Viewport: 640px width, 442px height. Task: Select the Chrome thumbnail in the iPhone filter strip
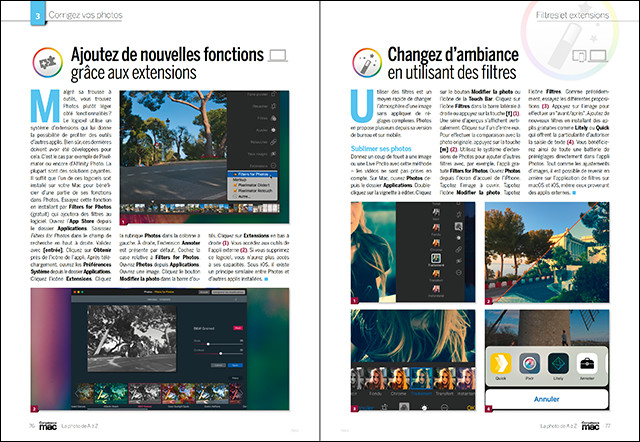coord(398,380)
